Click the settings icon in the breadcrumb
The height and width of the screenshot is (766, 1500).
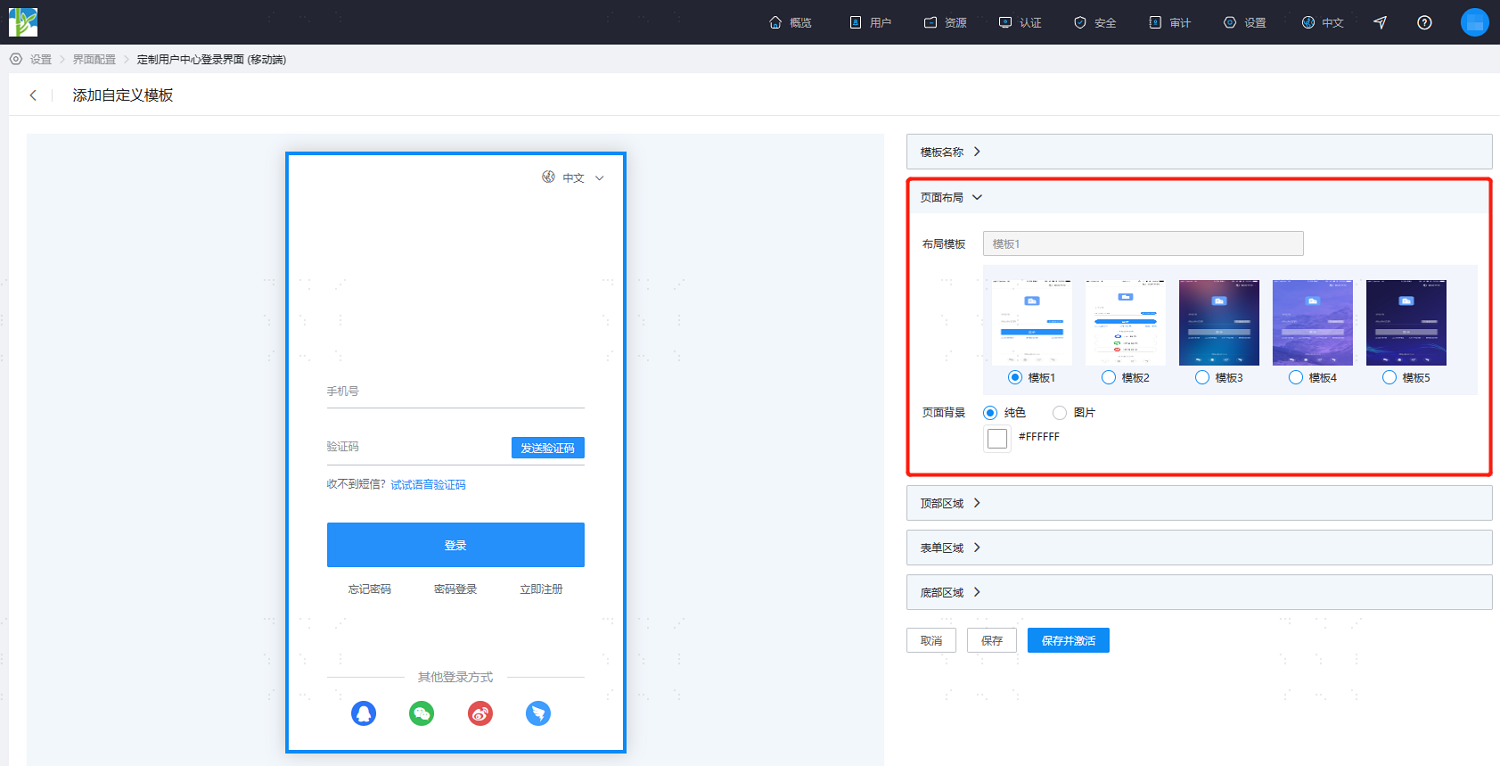coord(16,59)
